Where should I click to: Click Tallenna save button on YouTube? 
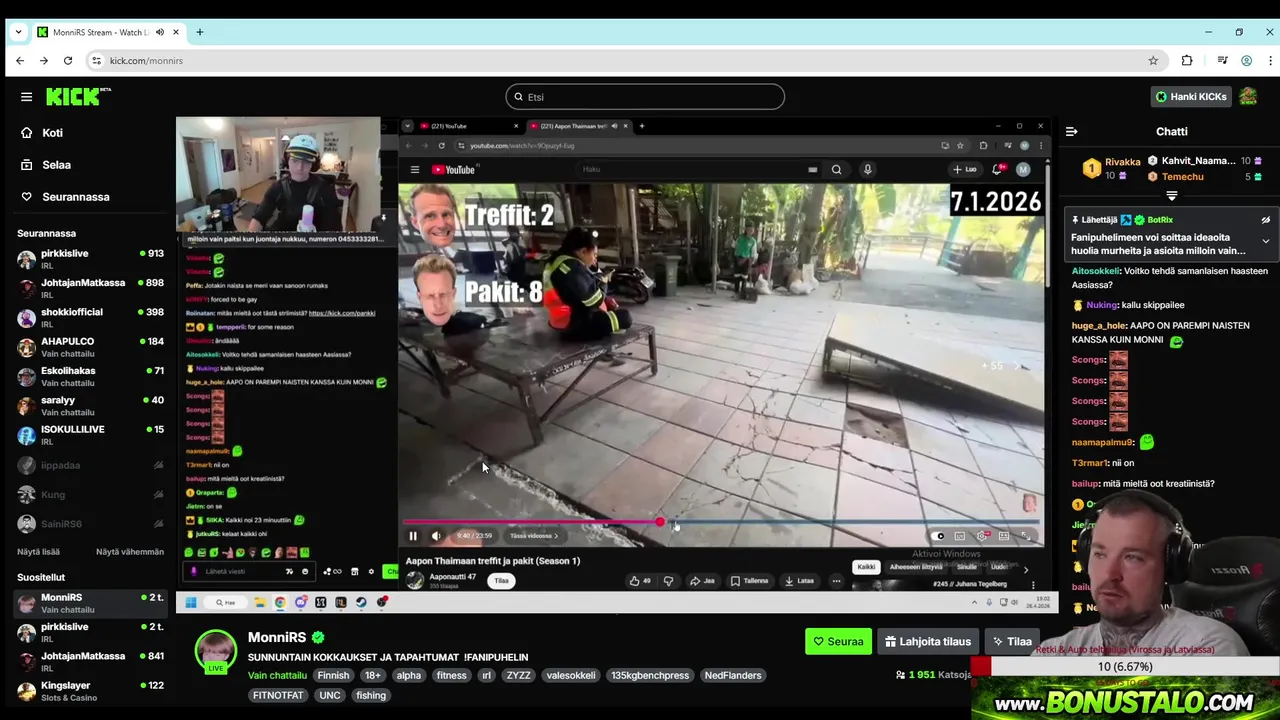coord(749,581)
